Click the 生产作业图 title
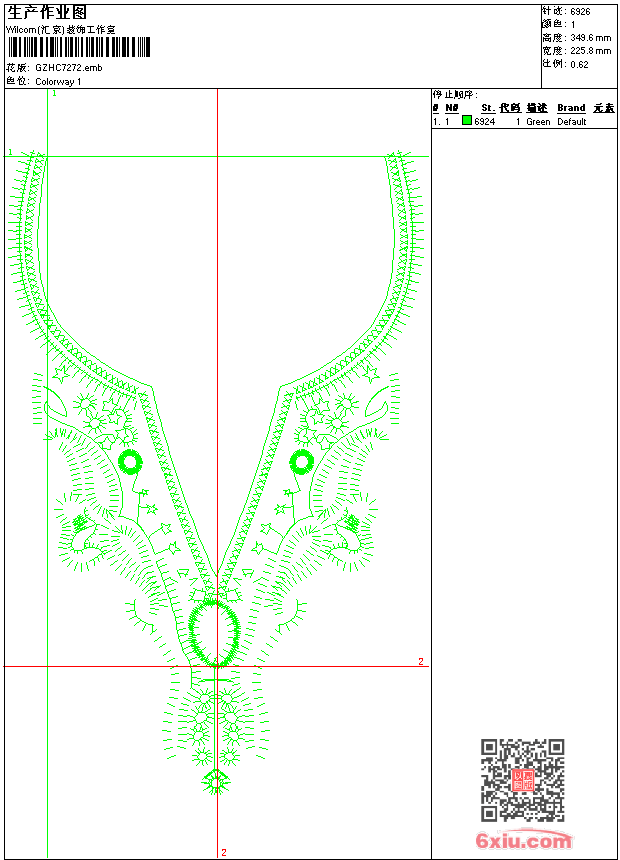Viewport: 620px width, 860px height. (x=47, y=12)
